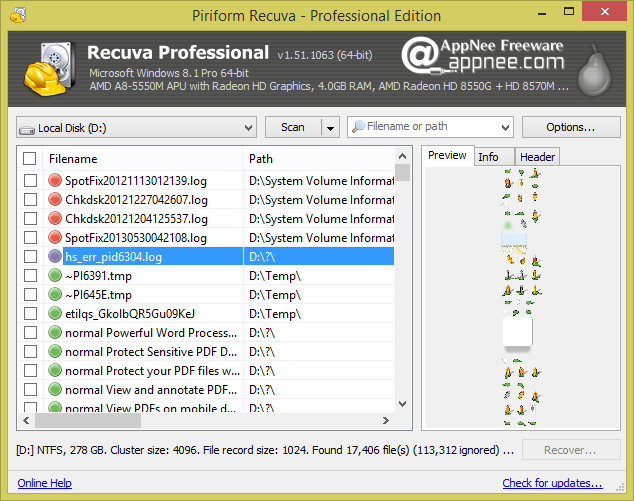Click the purple status dot beside hs_err_pid6304.log
The image size is (634, 501).
click(55, 256)
